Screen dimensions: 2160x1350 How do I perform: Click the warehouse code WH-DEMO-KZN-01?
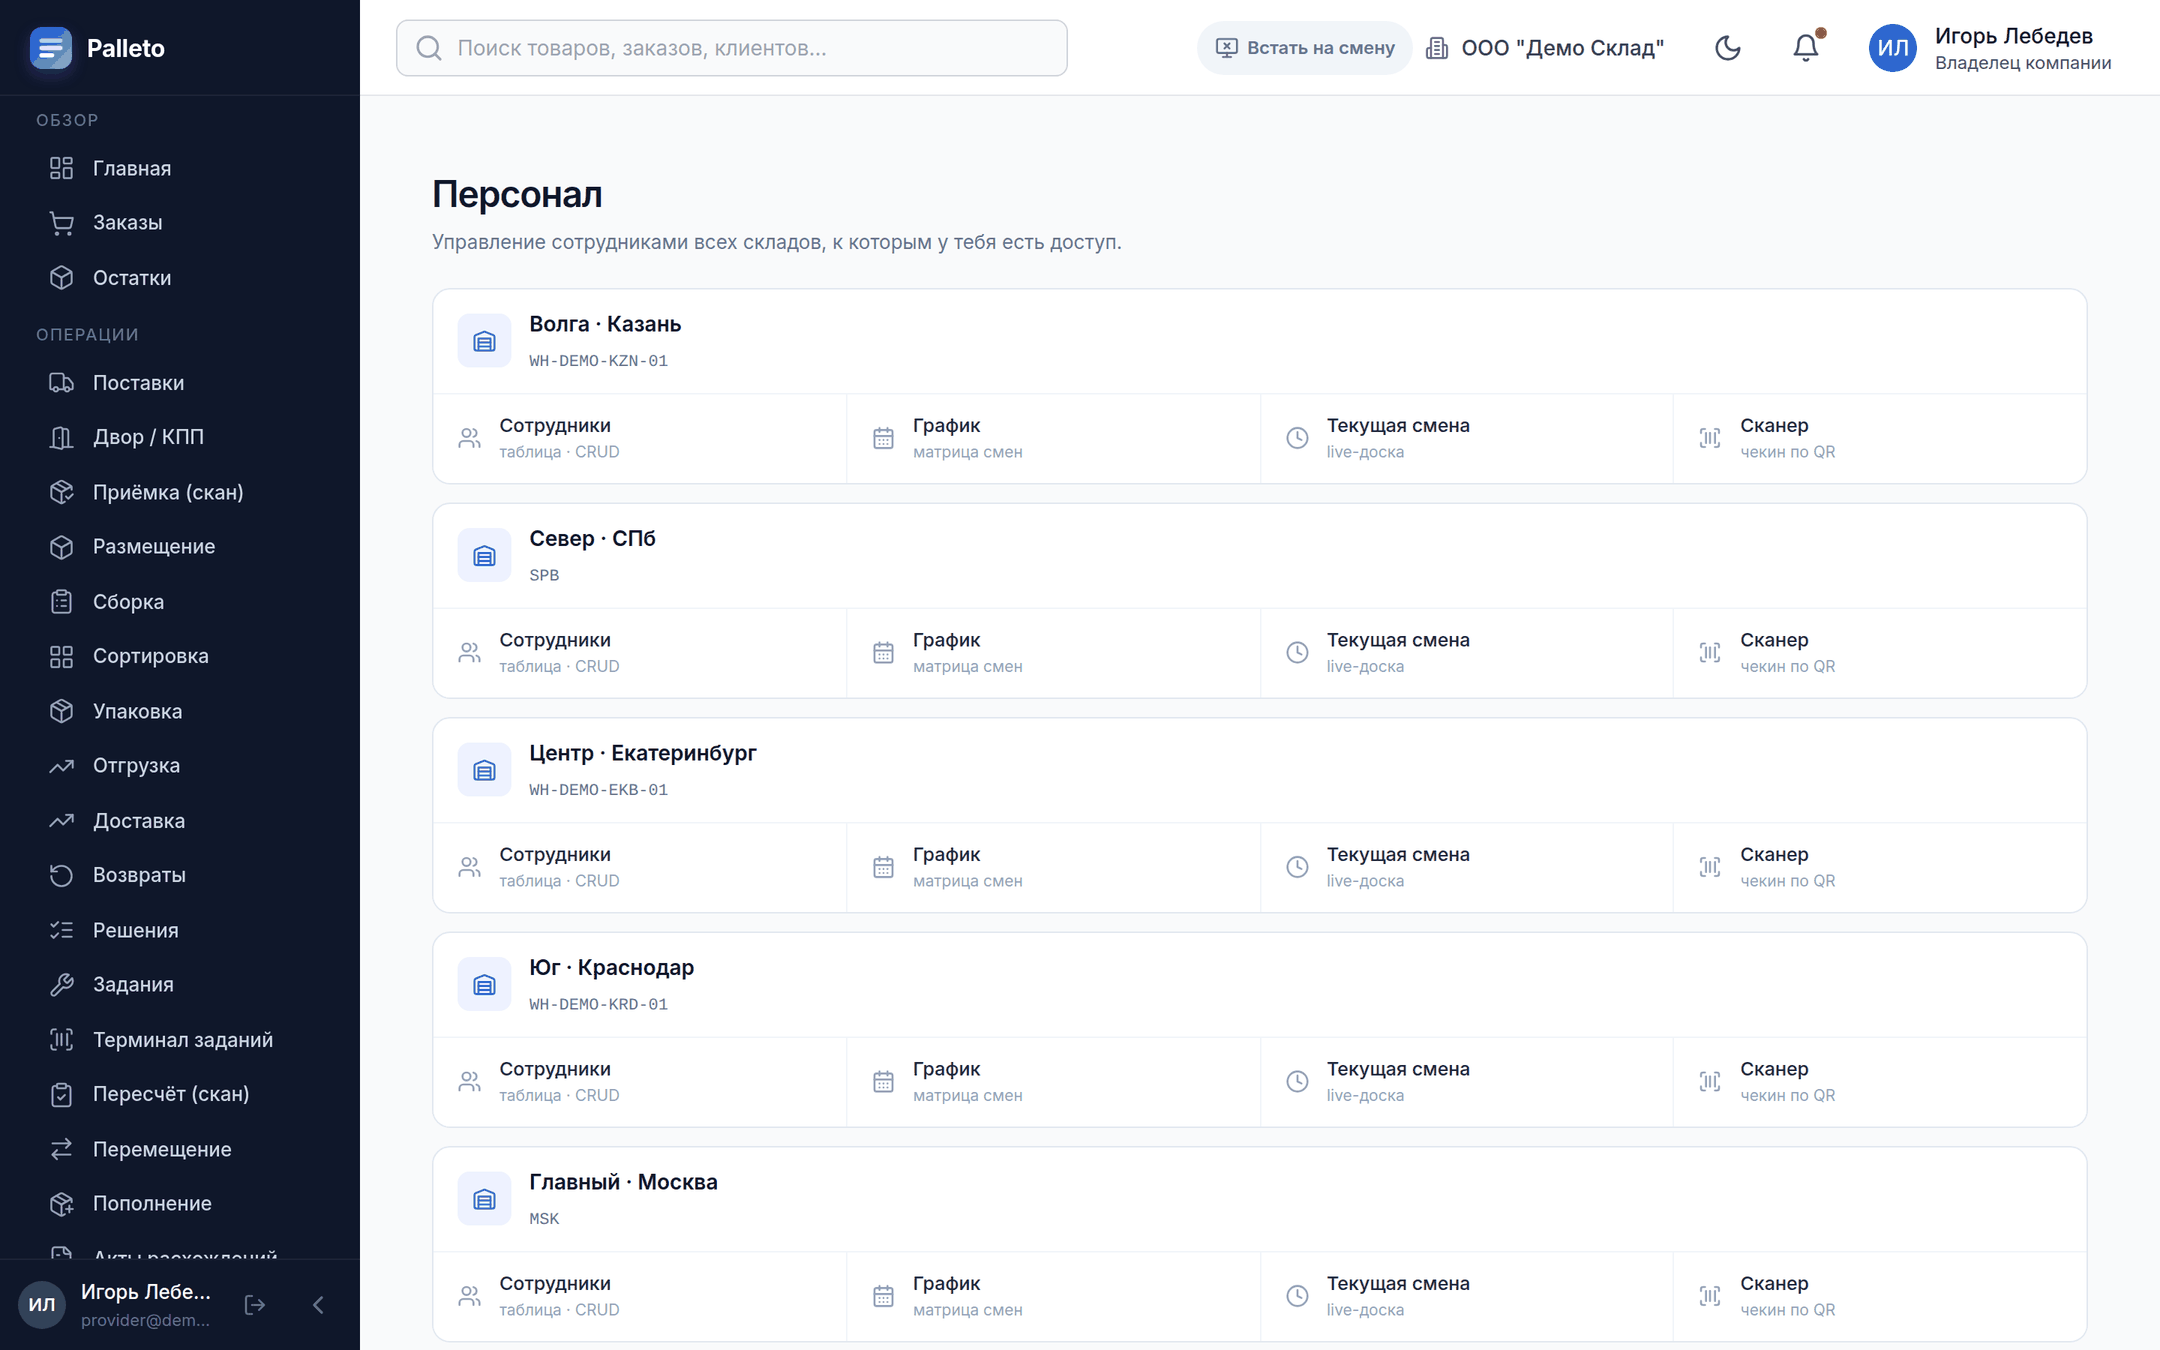[598, 361]
